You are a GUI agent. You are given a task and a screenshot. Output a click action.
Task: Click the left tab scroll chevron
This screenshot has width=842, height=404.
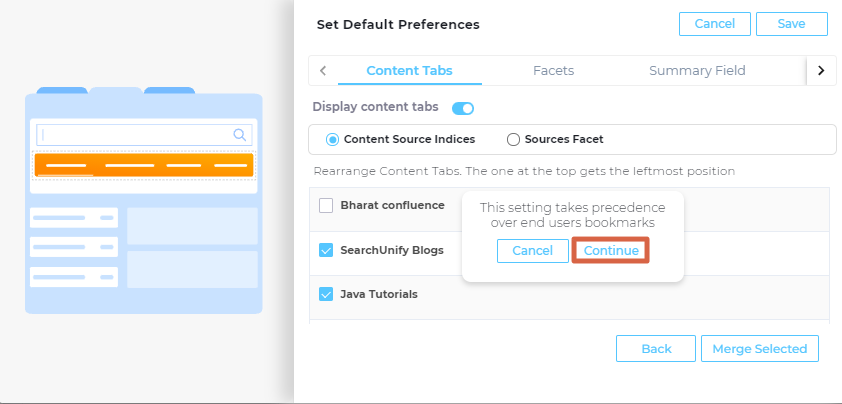click(323, 71)
